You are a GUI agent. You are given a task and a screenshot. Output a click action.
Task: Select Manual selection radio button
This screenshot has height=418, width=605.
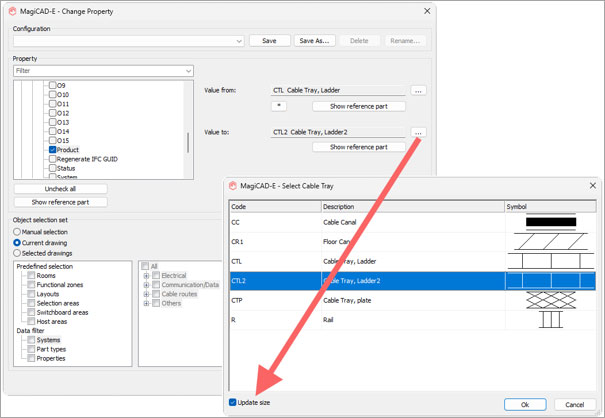[17, 232]
